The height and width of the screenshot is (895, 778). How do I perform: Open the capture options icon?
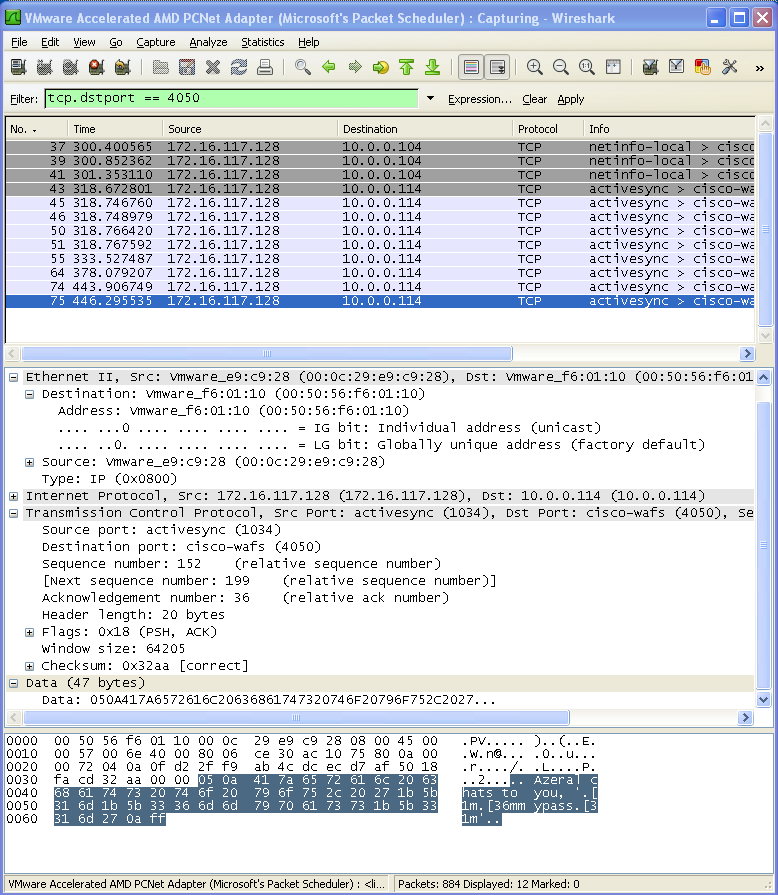[x=44, y=67]
